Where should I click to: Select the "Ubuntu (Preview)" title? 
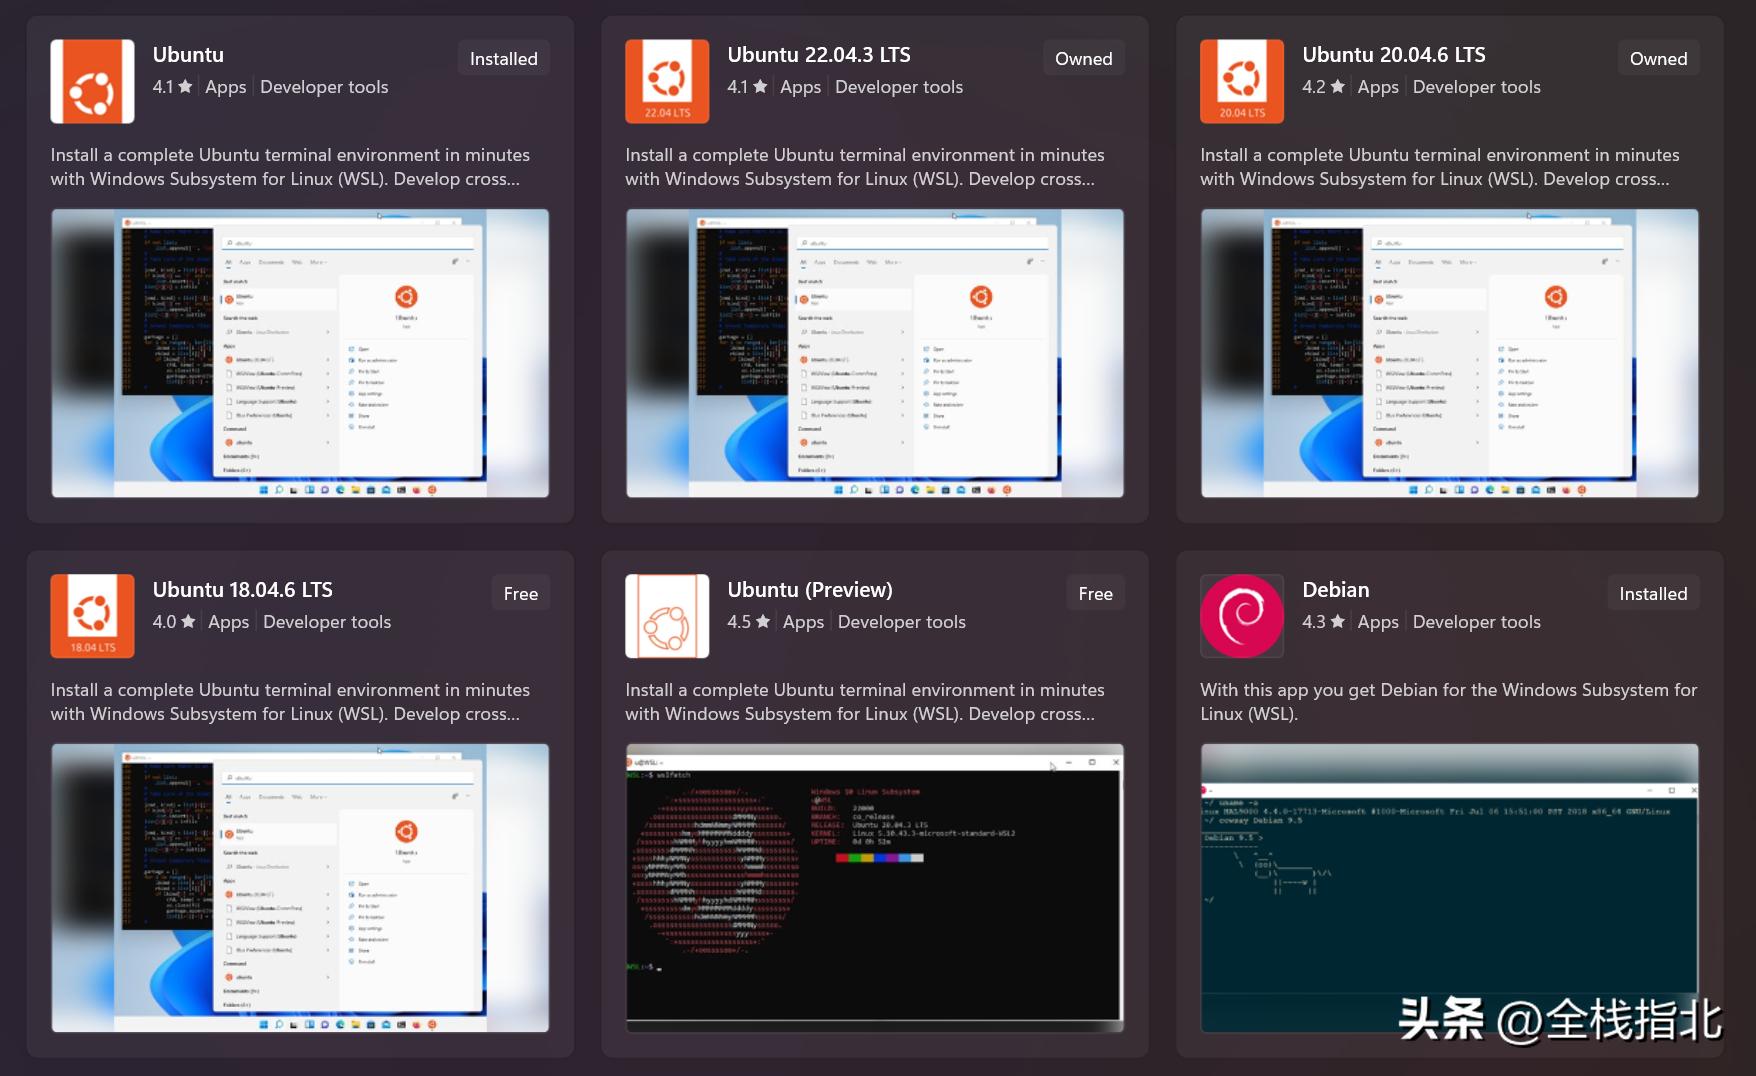[x=810, y=590]
